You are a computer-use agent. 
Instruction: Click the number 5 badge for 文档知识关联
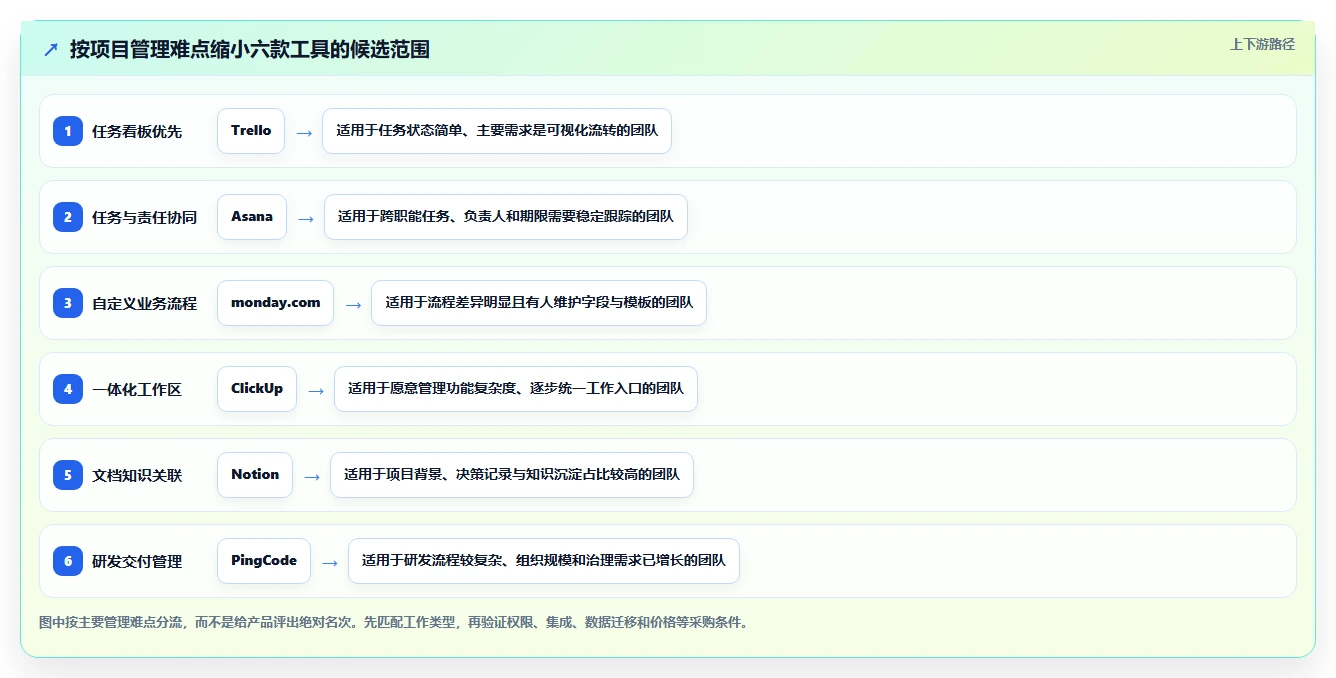coord(68,475)
